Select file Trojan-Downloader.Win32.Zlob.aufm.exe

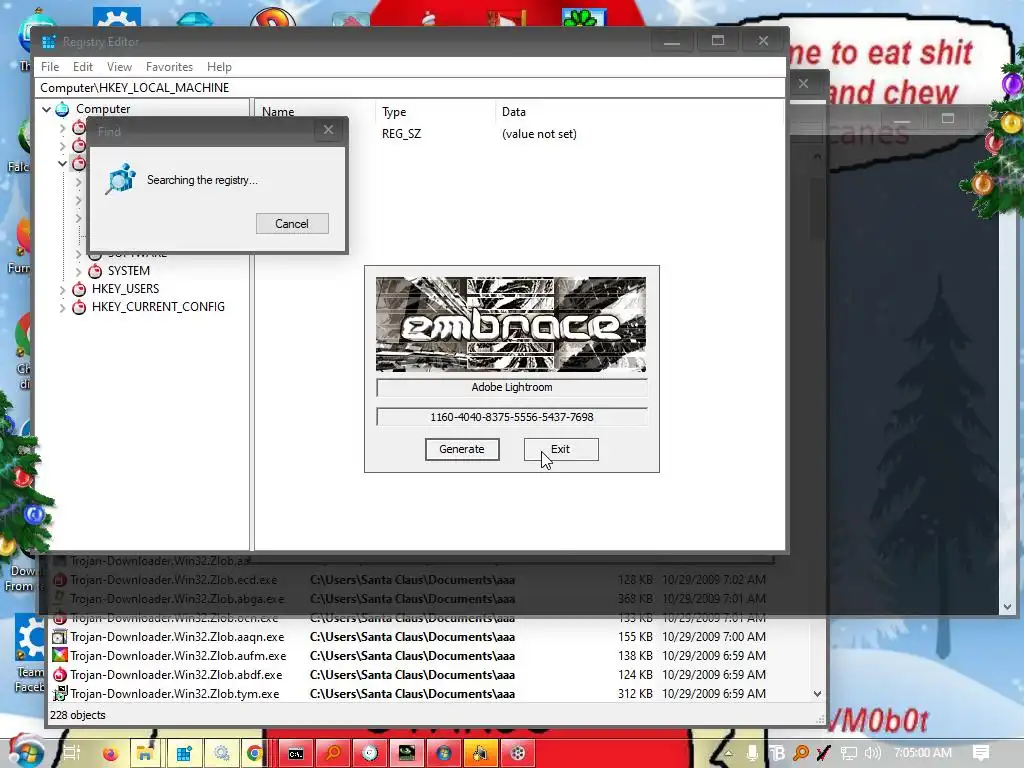click(x=178, y=655)
